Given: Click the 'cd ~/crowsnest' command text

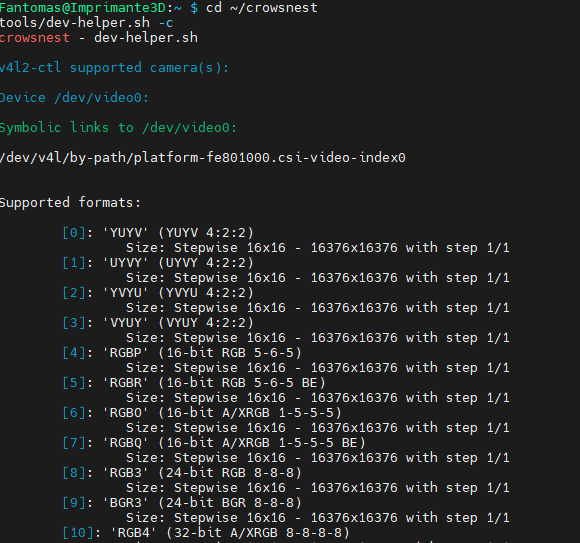Looking at the screenshot, I should [262, 7].
